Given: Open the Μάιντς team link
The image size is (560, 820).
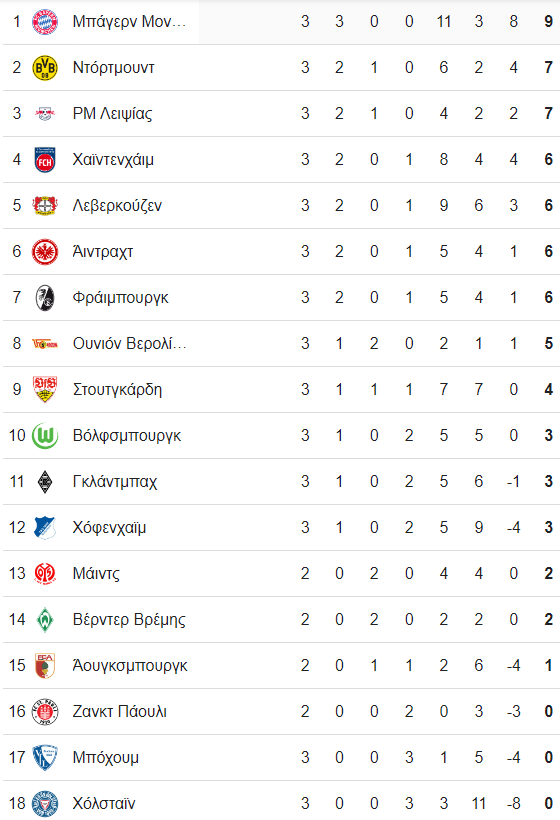Looking at the screenshot, I should pyautogui.click(x=96, y=574).
